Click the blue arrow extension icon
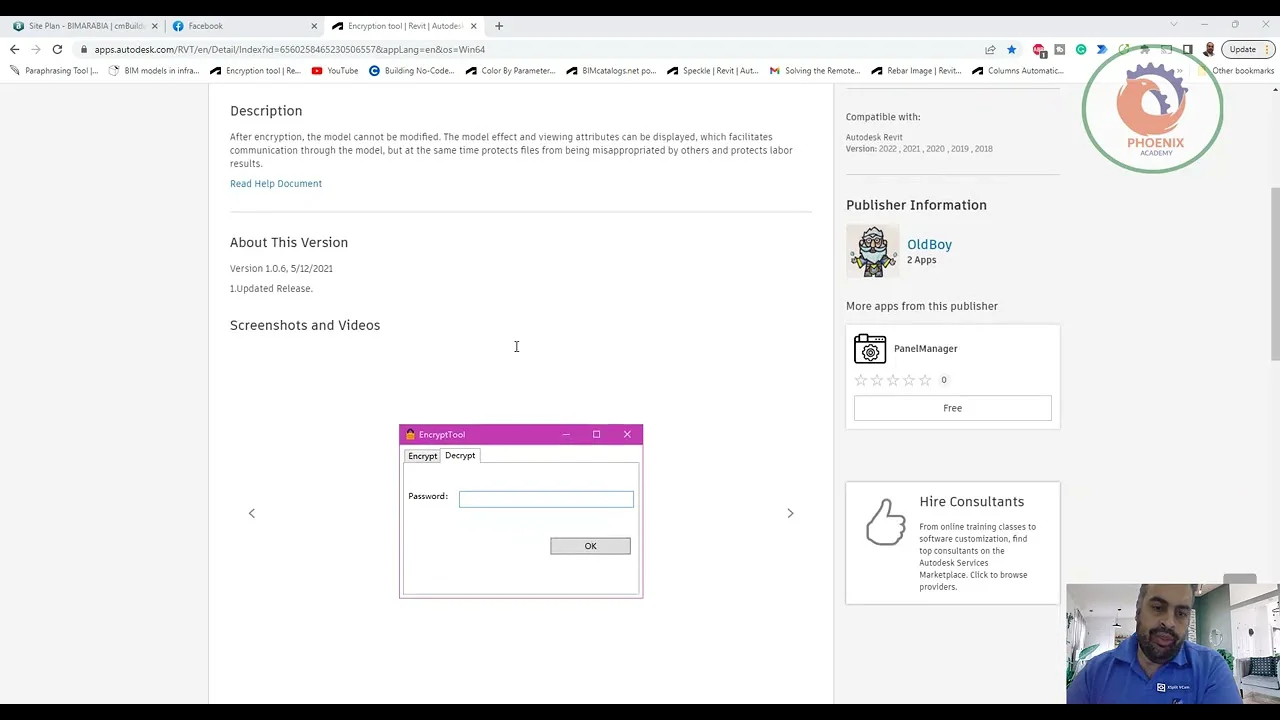 click(1102, 49)
